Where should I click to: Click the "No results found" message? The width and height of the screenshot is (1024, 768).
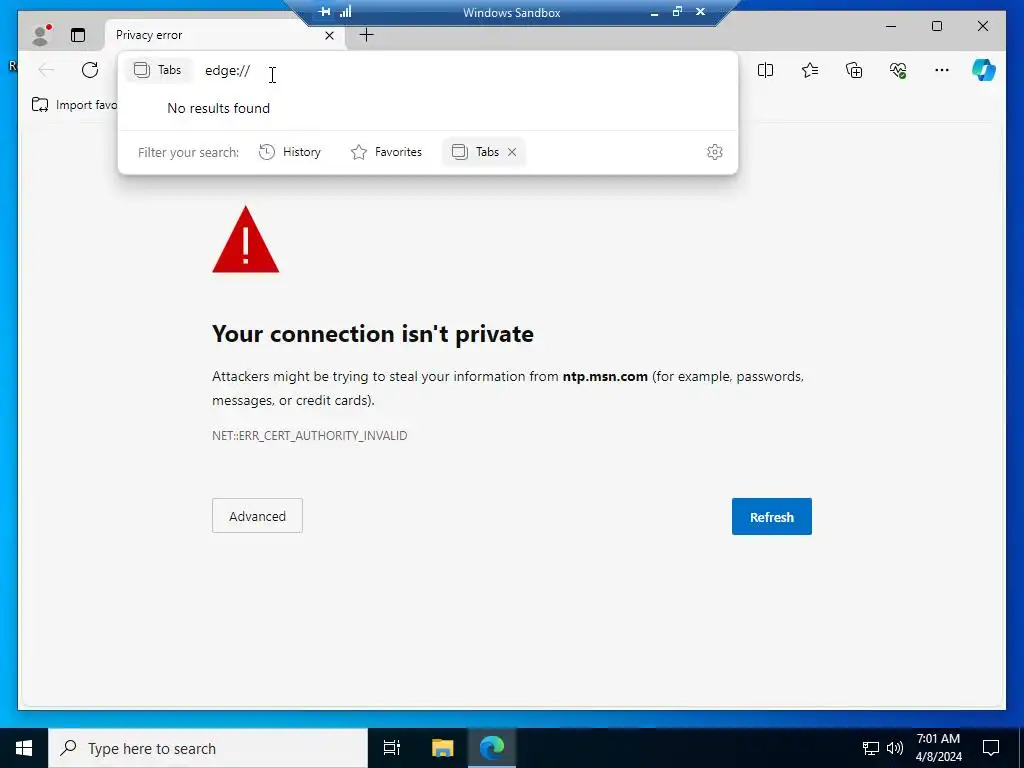coord(219,108)
